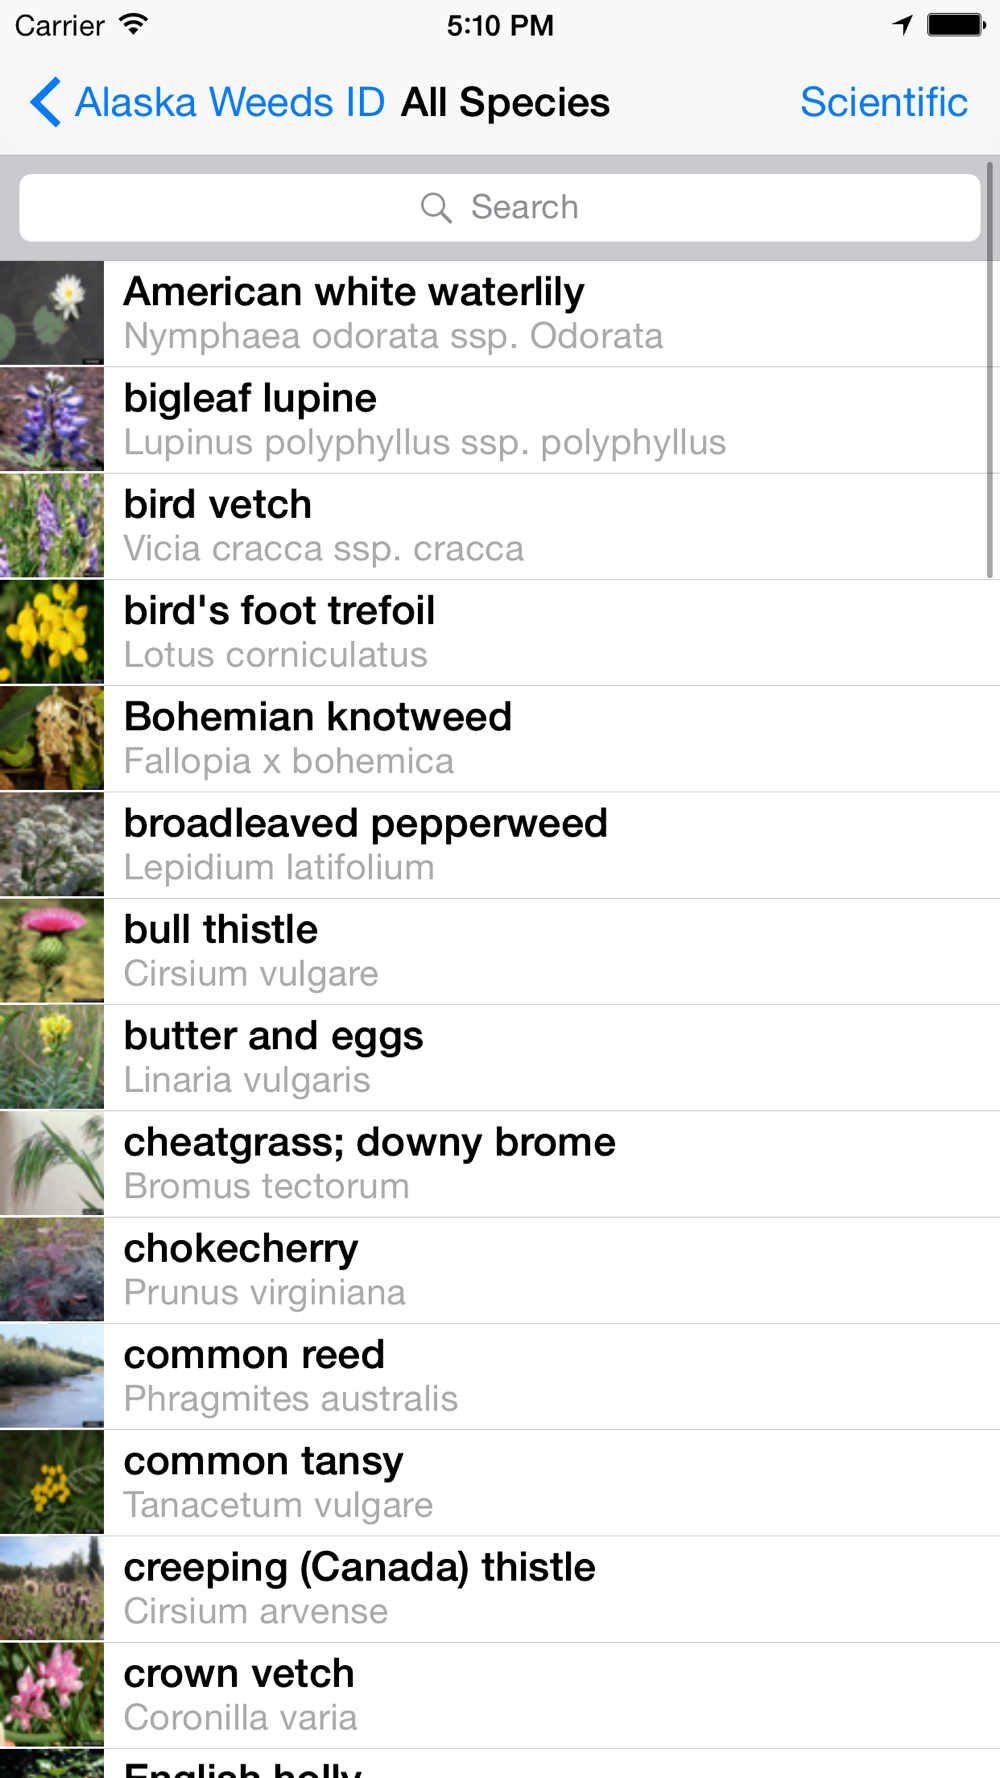Select common tansy species
1000x1778 pixels.
pyautogui.click(x=500, y=1483)
